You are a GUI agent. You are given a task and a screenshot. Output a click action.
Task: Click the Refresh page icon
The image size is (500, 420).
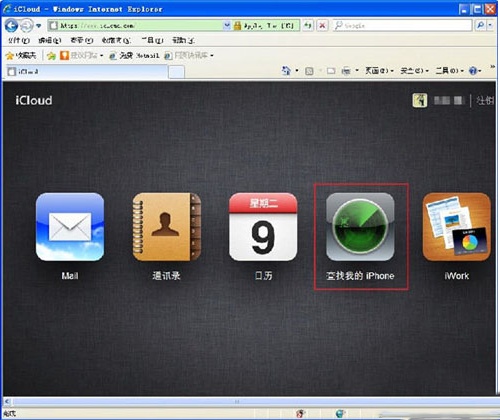click(308, 25)
